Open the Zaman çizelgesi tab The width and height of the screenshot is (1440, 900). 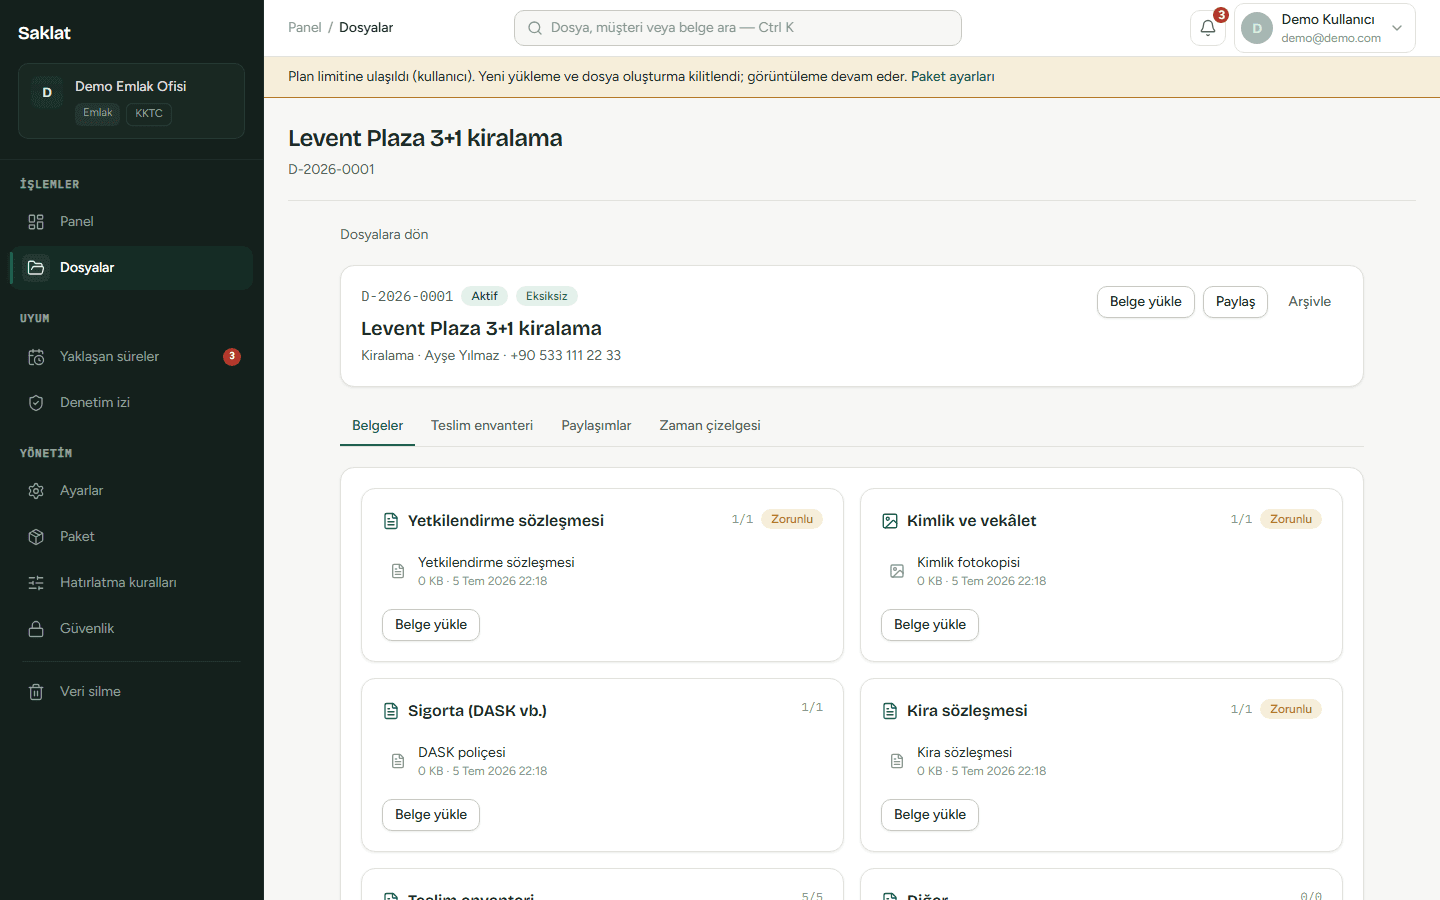tap(710, 426)
